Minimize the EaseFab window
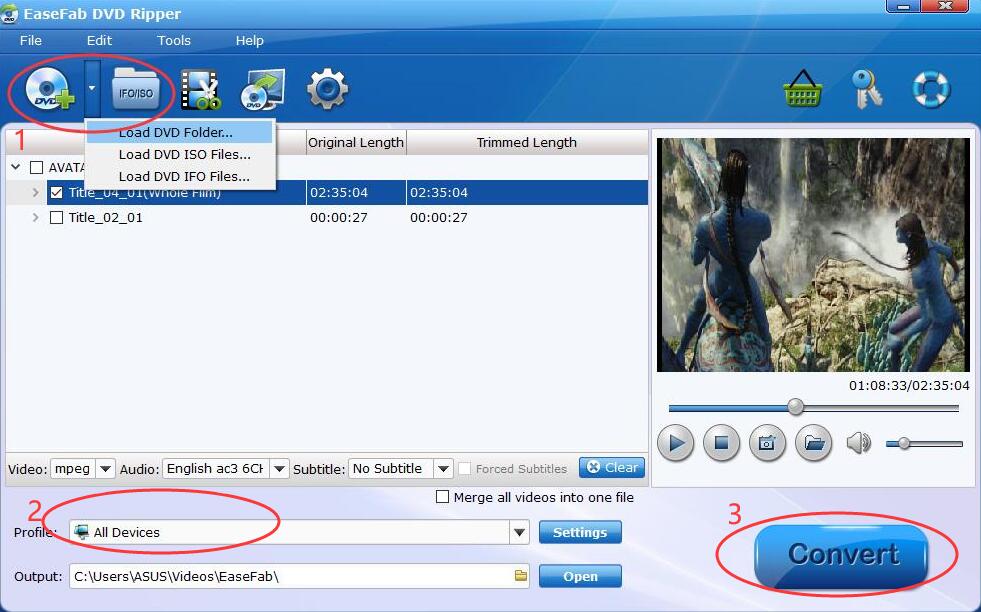981x612 pixels. pyautogui.click(x=904, y=6)
